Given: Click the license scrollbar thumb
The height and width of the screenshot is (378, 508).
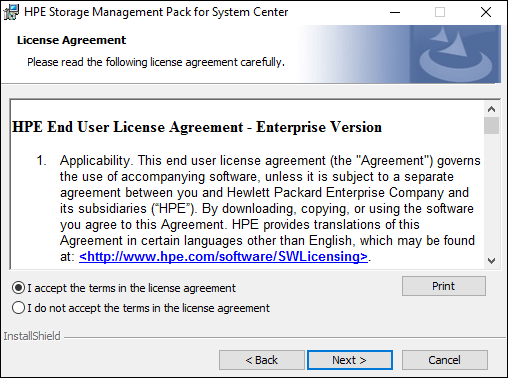Looking at the screenshot, I should click(x=491, y=125).
